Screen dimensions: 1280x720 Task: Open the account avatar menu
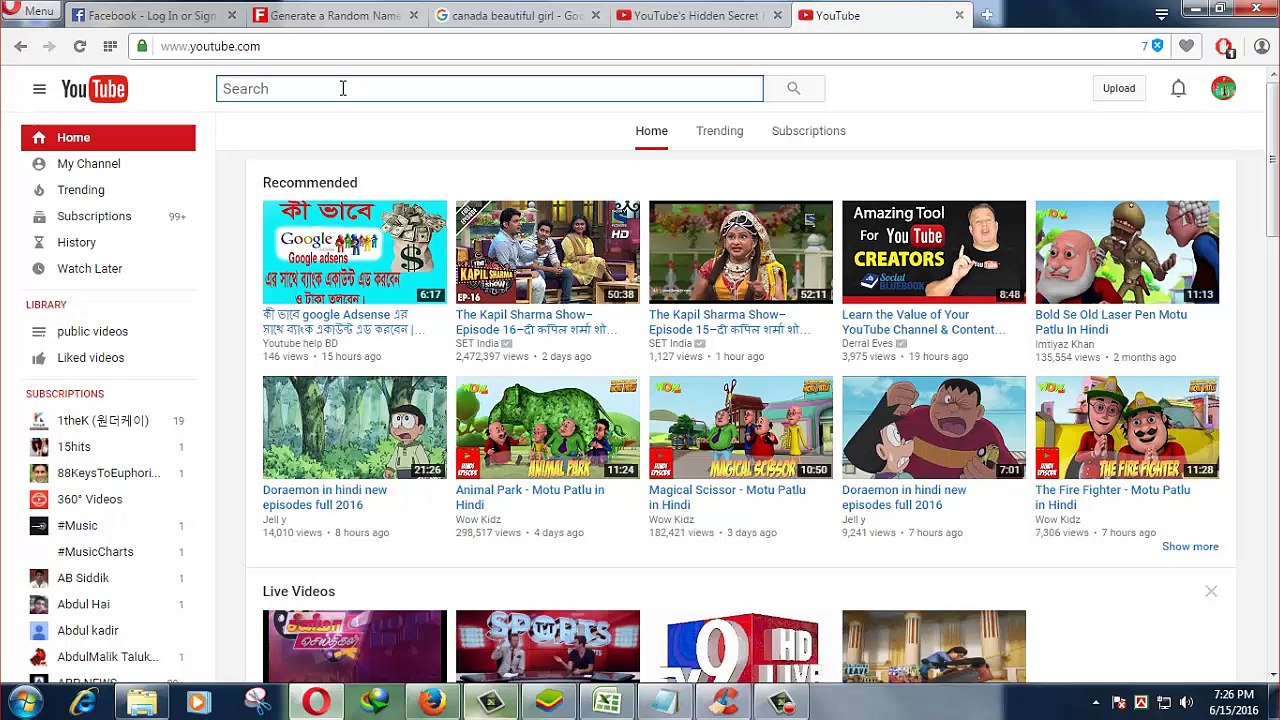coord(1223,89)
